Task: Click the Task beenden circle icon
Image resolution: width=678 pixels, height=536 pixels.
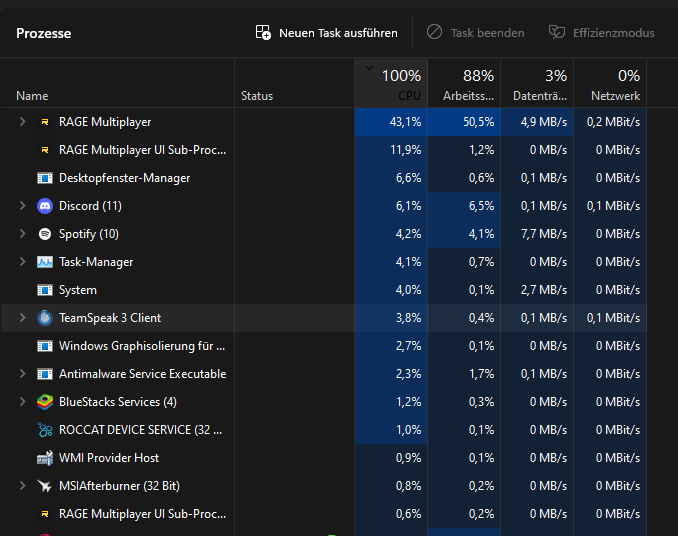Action: click(435, 32)
